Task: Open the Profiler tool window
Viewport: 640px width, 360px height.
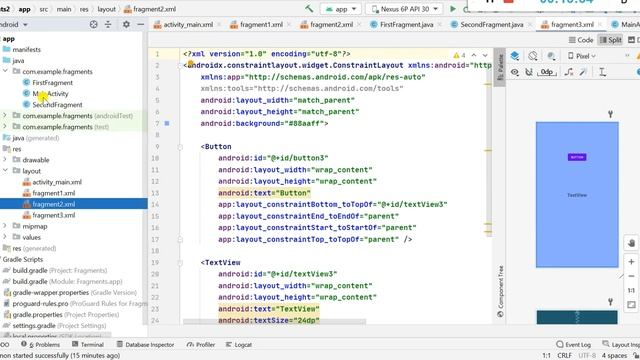Action: 201,344
